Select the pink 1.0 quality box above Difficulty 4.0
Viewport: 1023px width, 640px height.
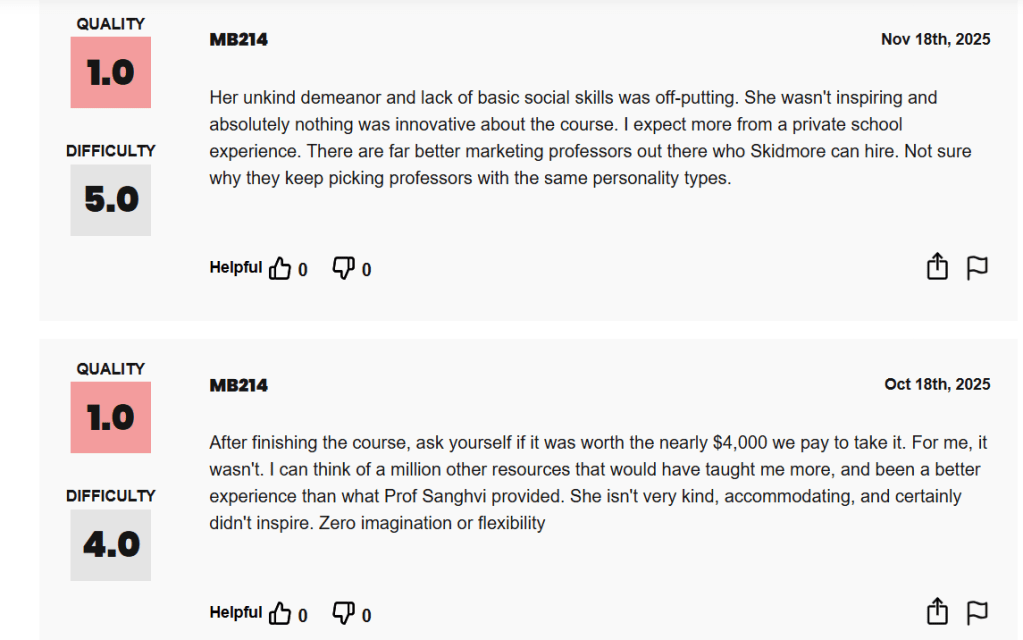pyautogui.click(x=110, y=418)
